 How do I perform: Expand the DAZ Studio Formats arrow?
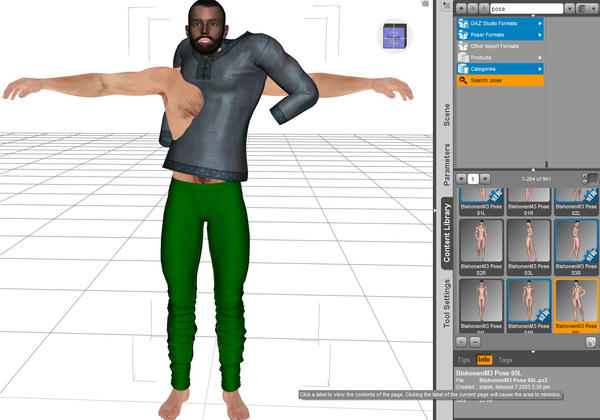(x=540, y=23)
